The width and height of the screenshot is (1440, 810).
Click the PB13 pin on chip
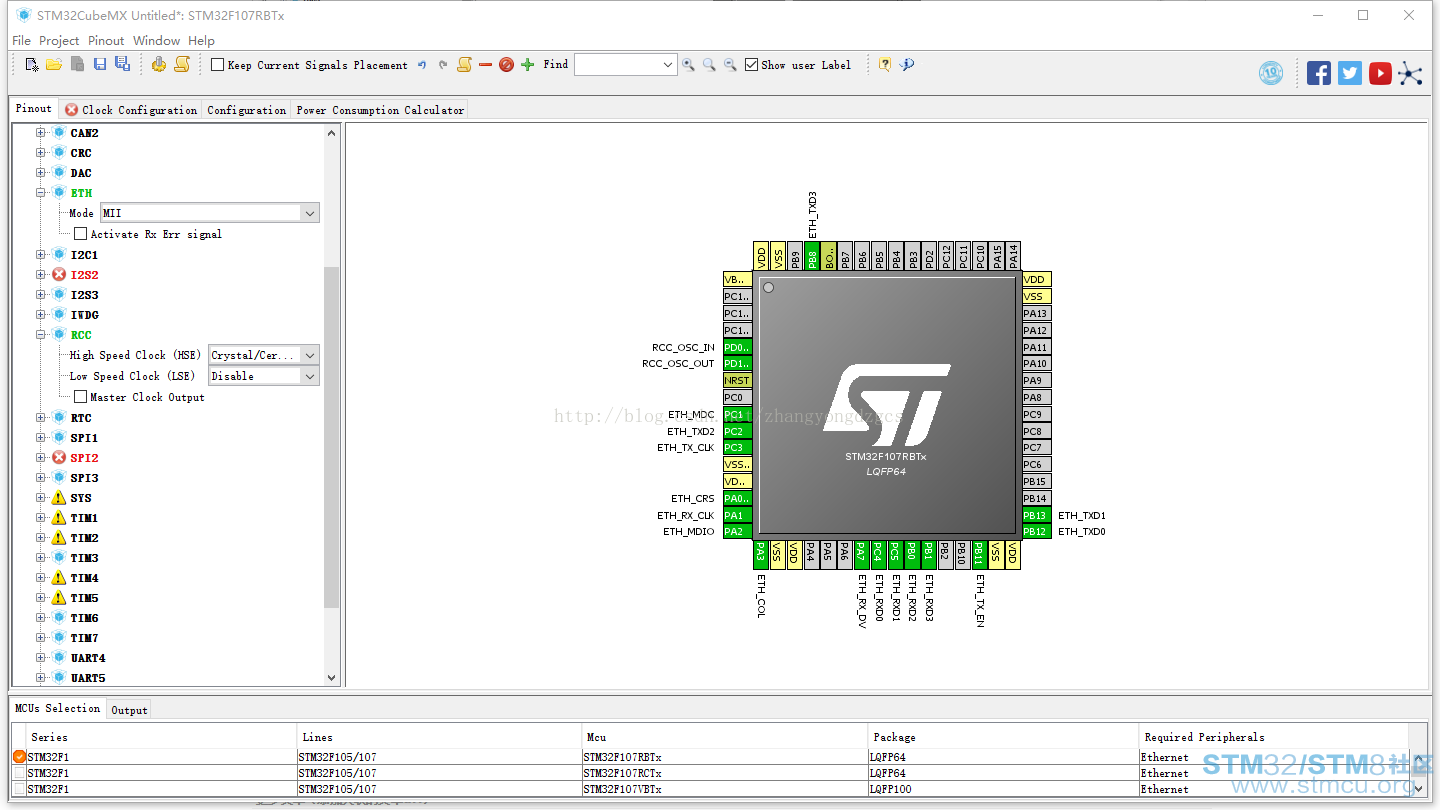(x=1036, y=515)
